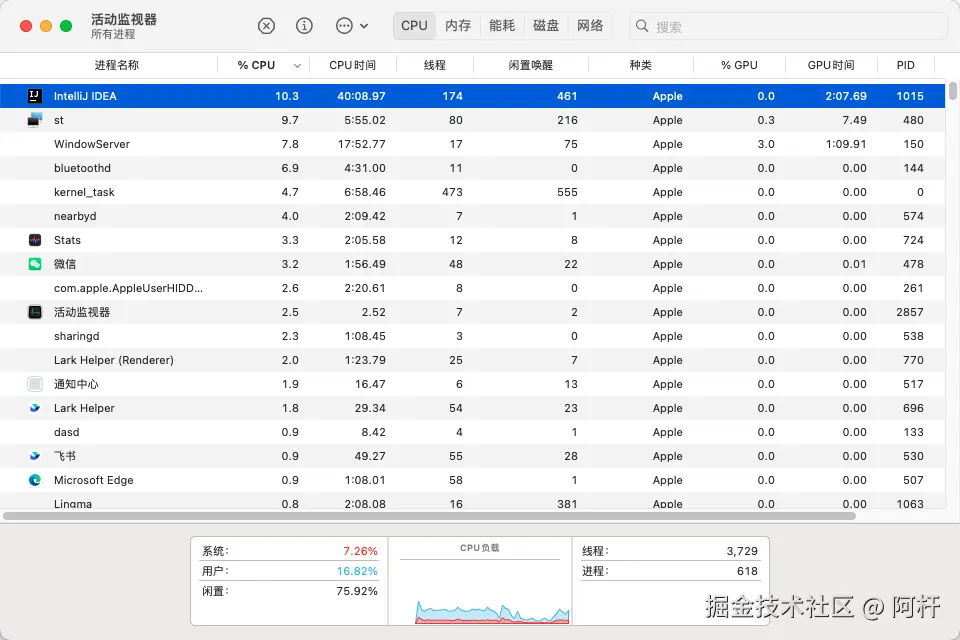The image size is (960, 640).
Task: Select the kernel_task process row
Action: [472, 192]
